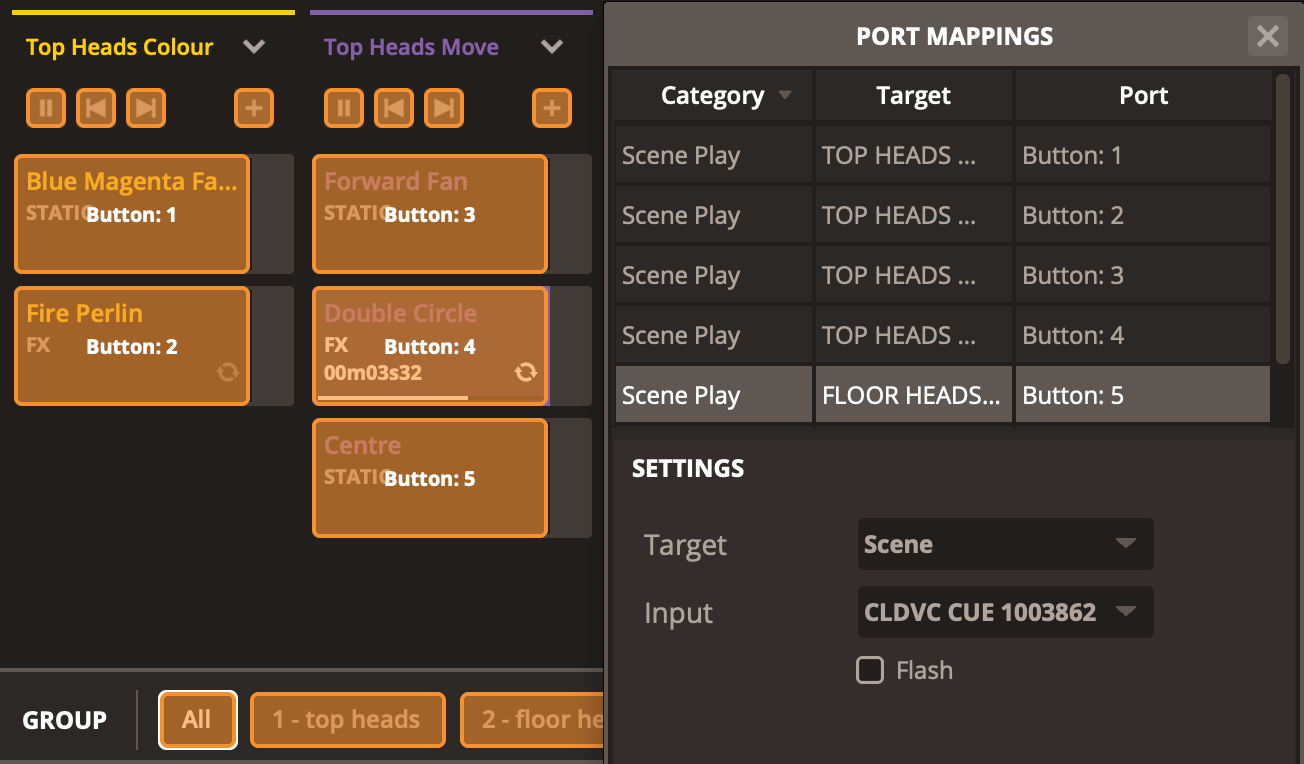Viewport: 1304px width, 764px height.
Task: Add a new scene to Top Heads Colour
Action: pos(254,107)
